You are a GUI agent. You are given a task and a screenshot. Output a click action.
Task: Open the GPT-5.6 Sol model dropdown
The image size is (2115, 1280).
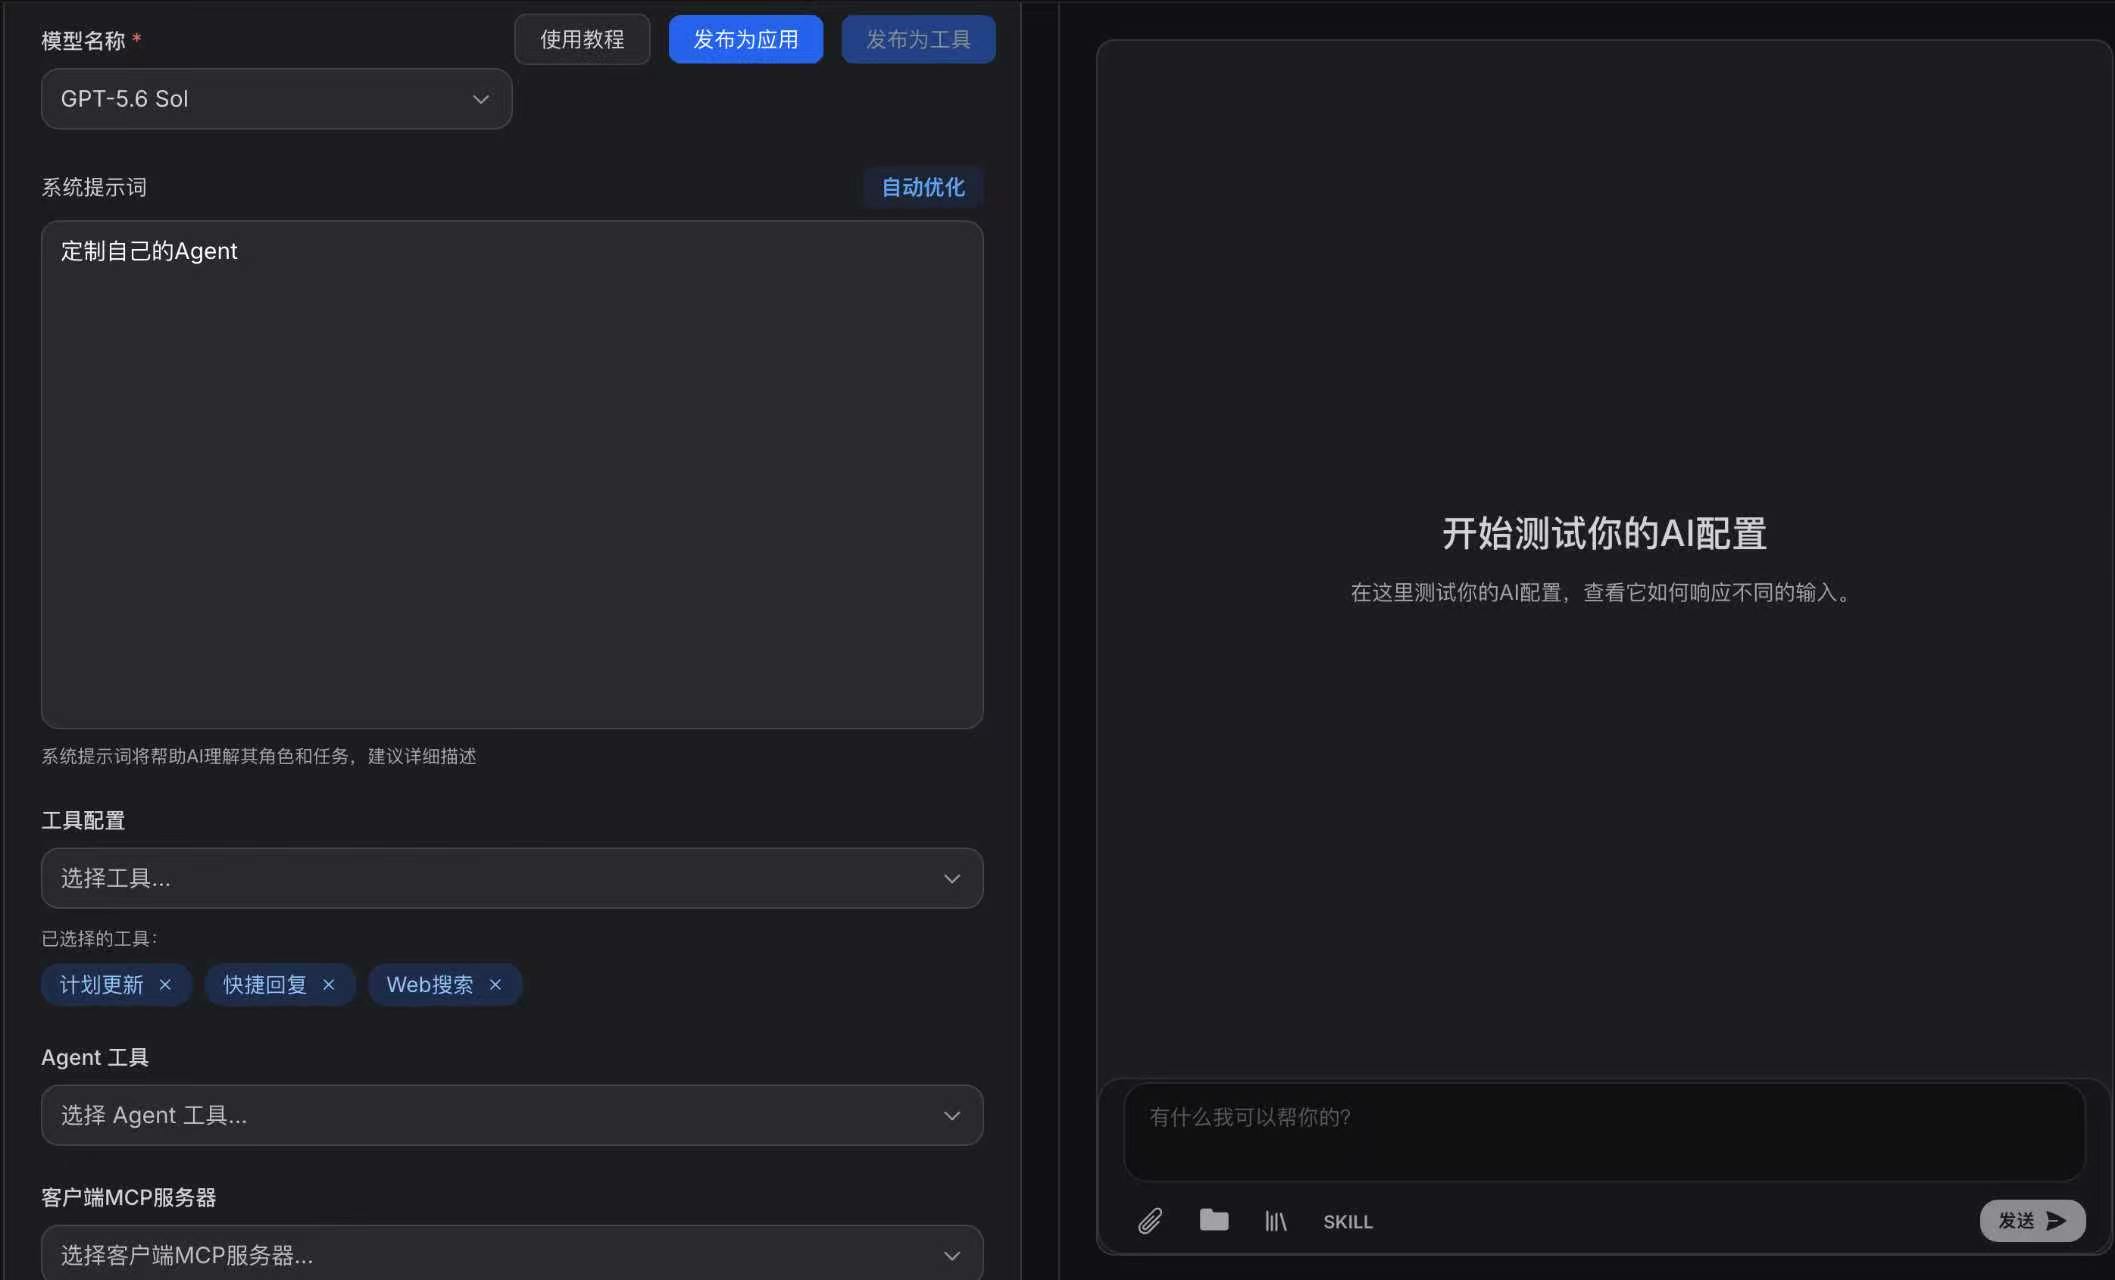(x=276, y=99)
